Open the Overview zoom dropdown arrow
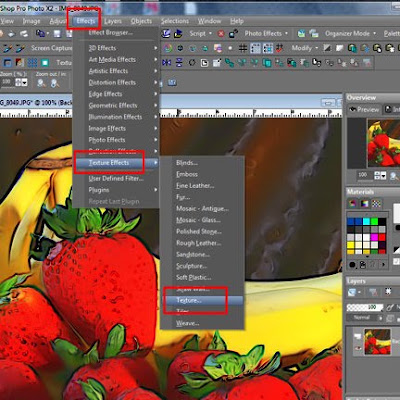 point(383,176)
